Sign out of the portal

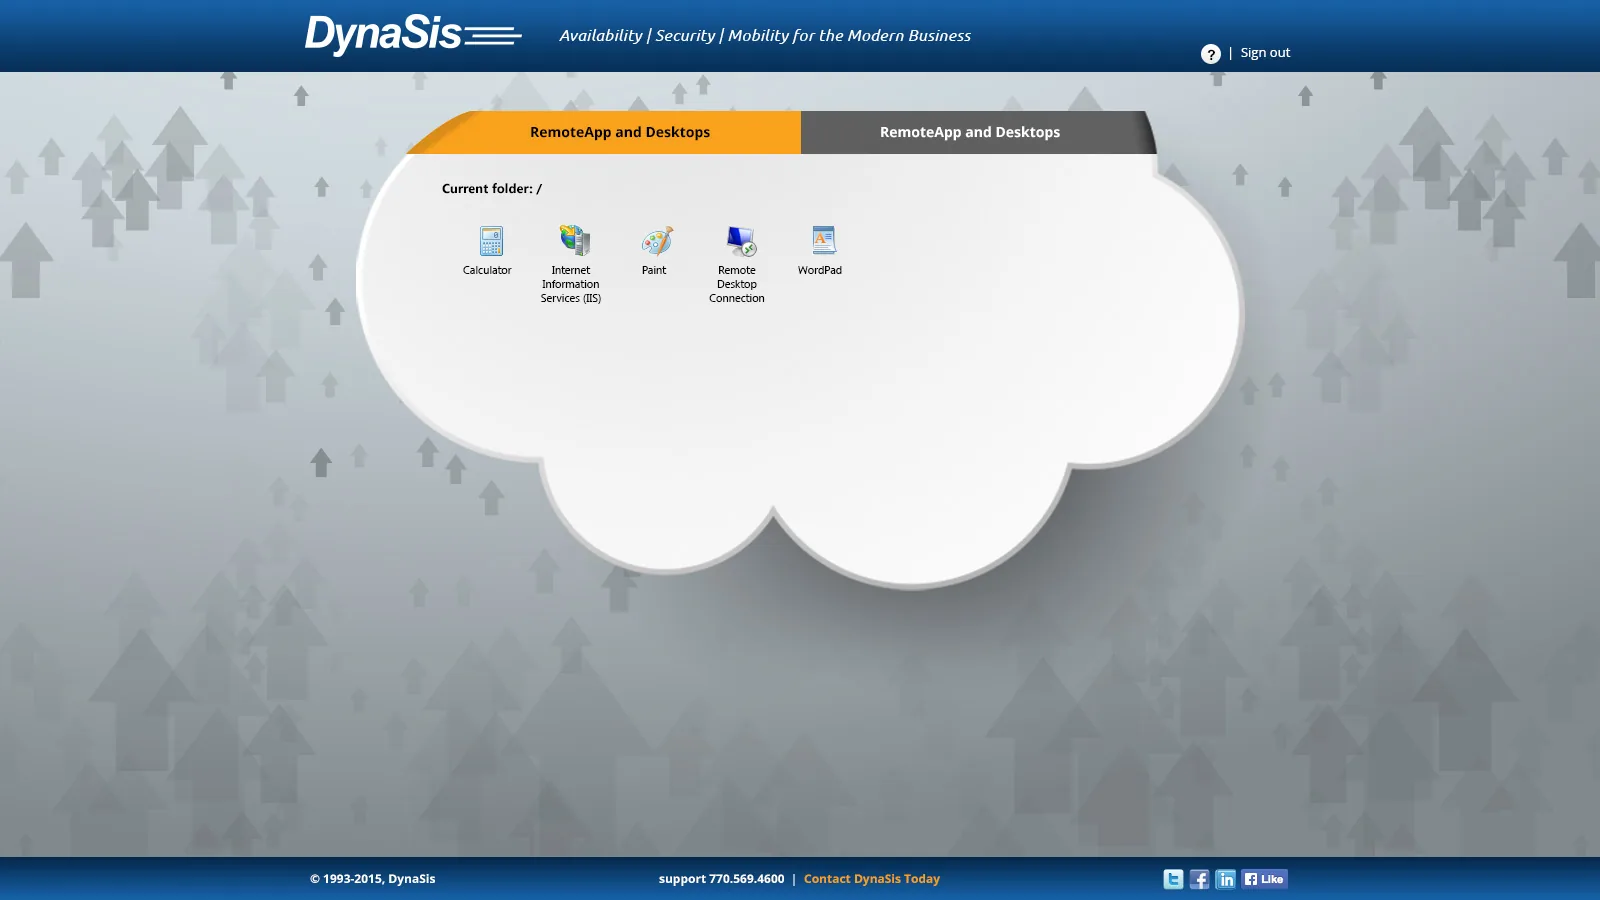coord(1265,53)
